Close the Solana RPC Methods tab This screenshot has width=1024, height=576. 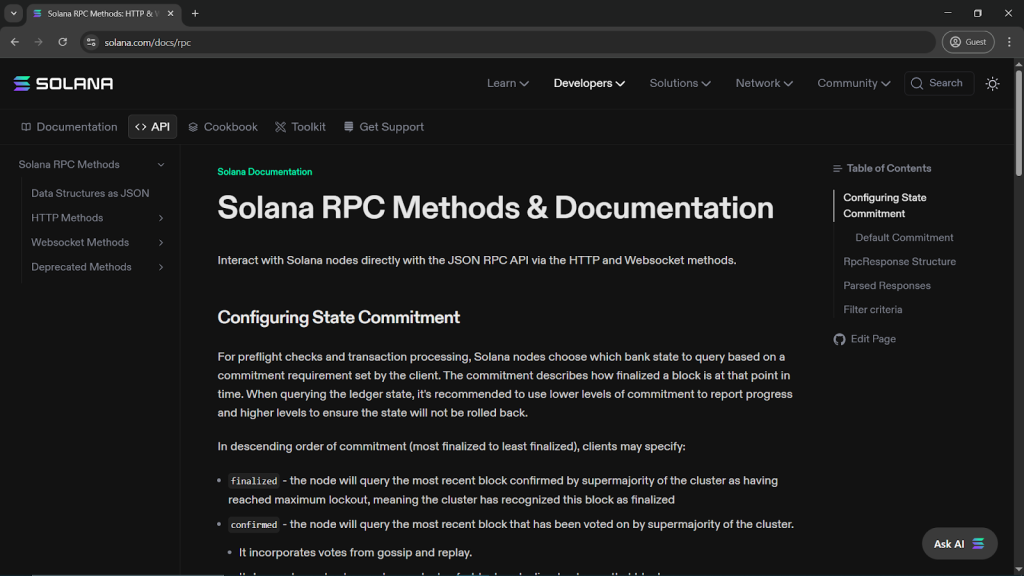point(172,14)
